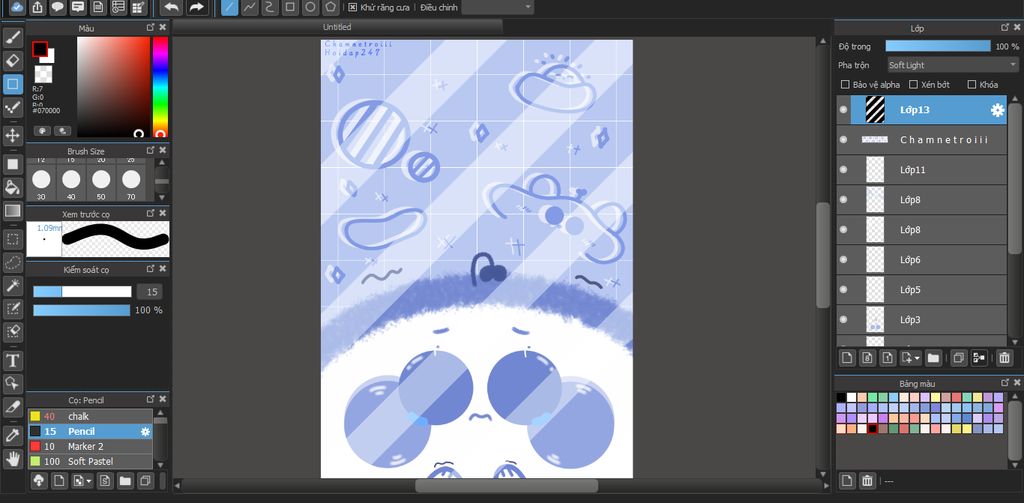The image size is (1024, 503).
Task: Click the Undo arrow
Action: 171,7
